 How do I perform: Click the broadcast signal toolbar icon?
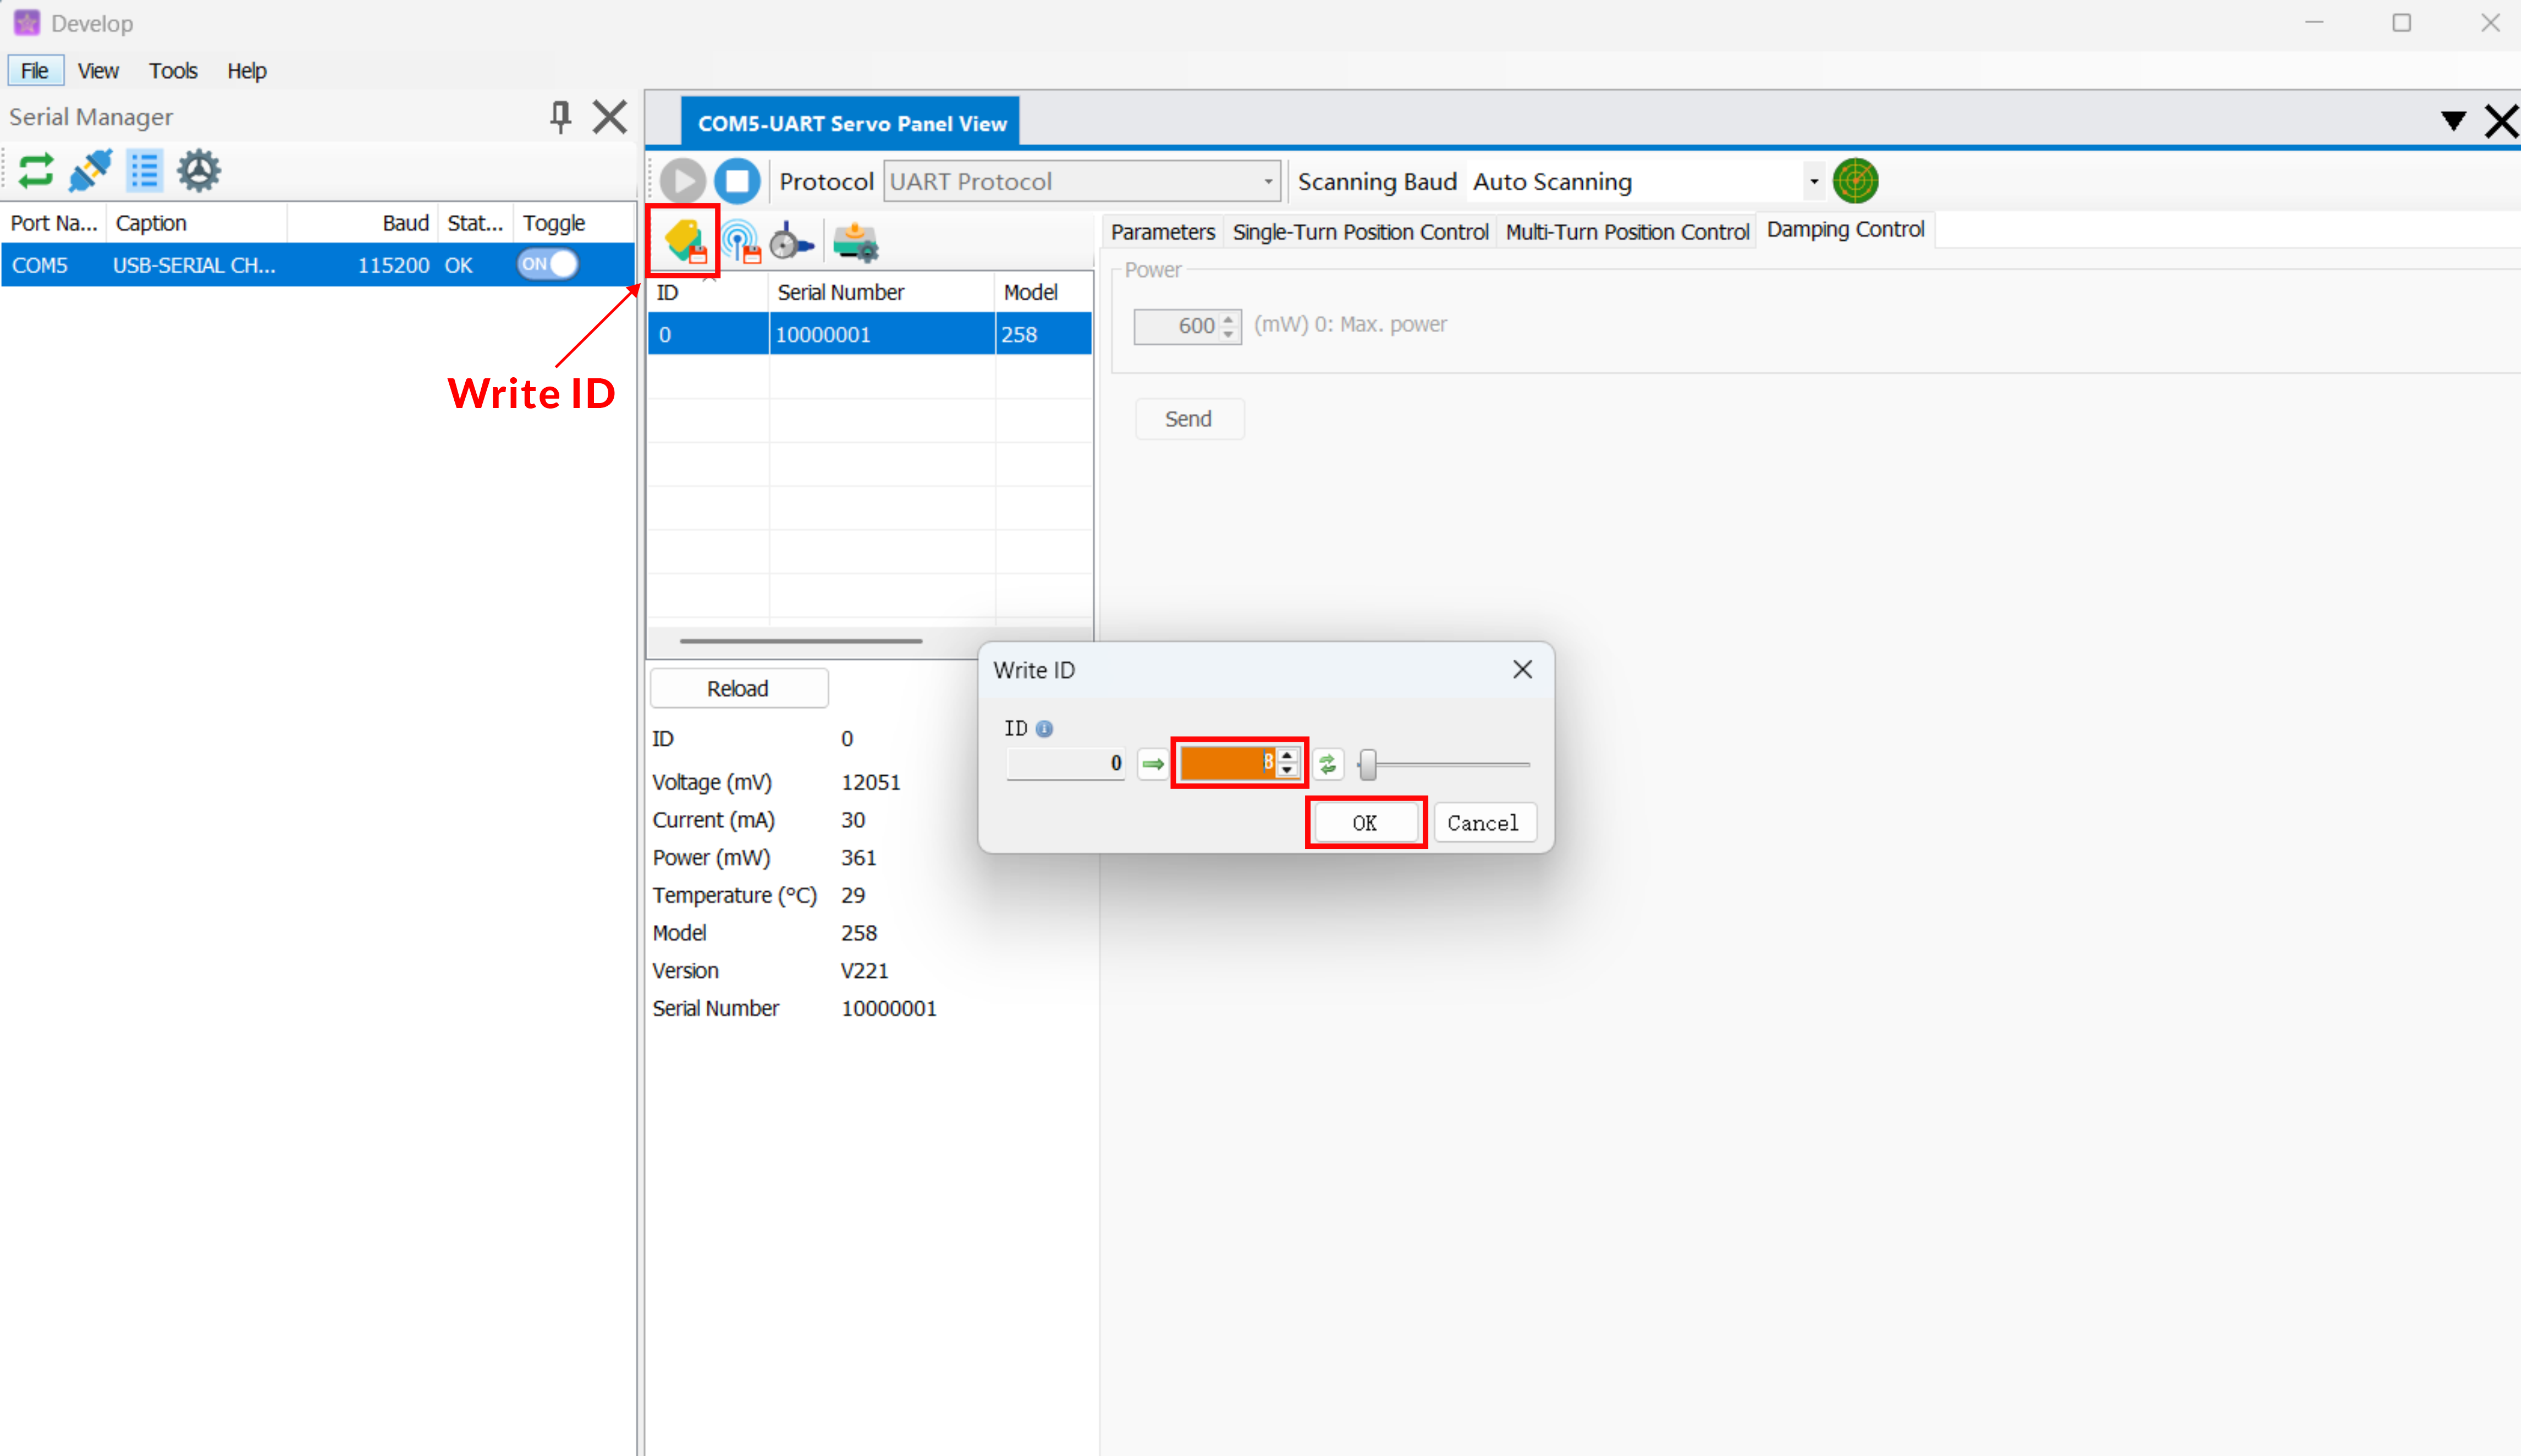pyautogui.click(x=741, y=241)
